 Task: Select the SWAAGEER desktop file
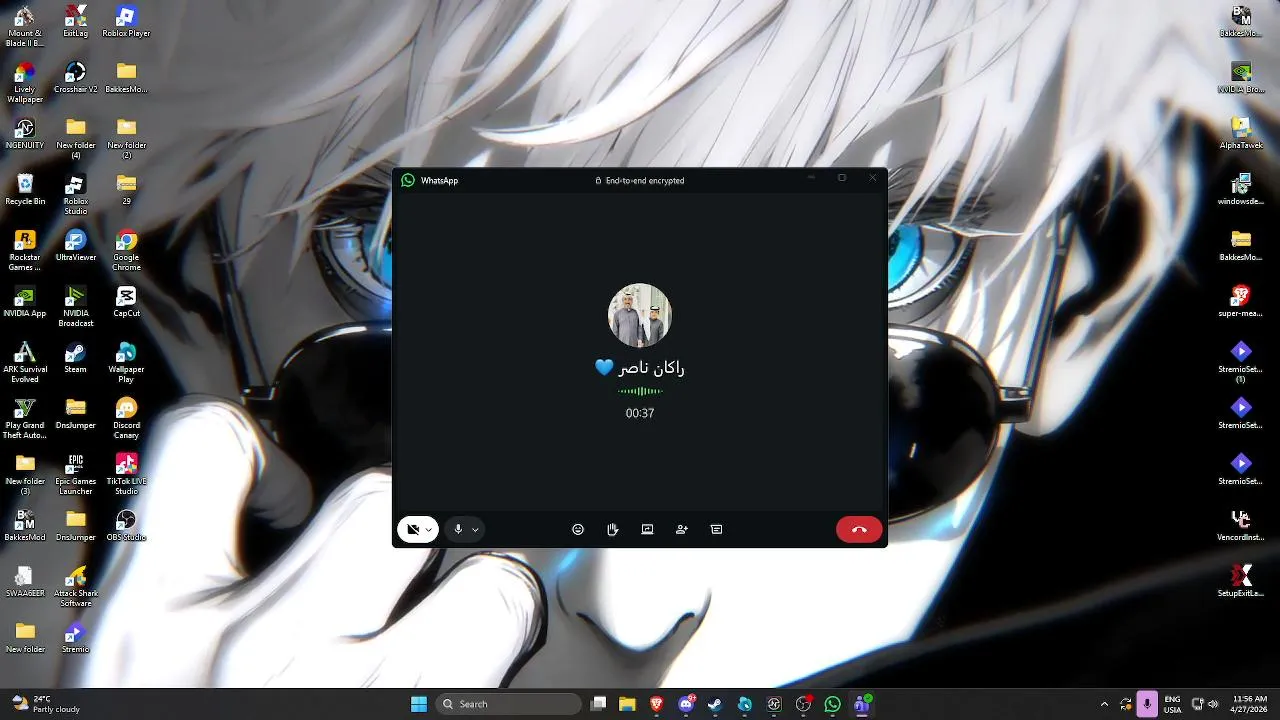click(24, 581)
